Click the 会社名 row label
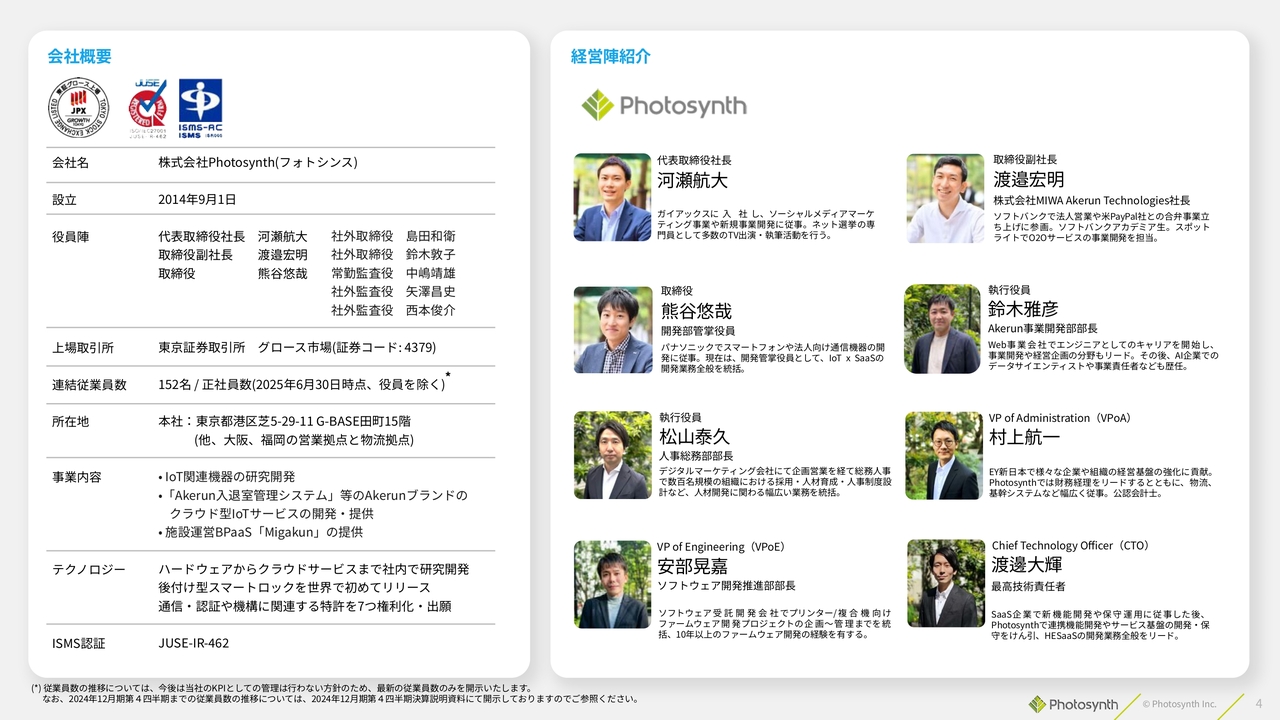 coord(70,162)
